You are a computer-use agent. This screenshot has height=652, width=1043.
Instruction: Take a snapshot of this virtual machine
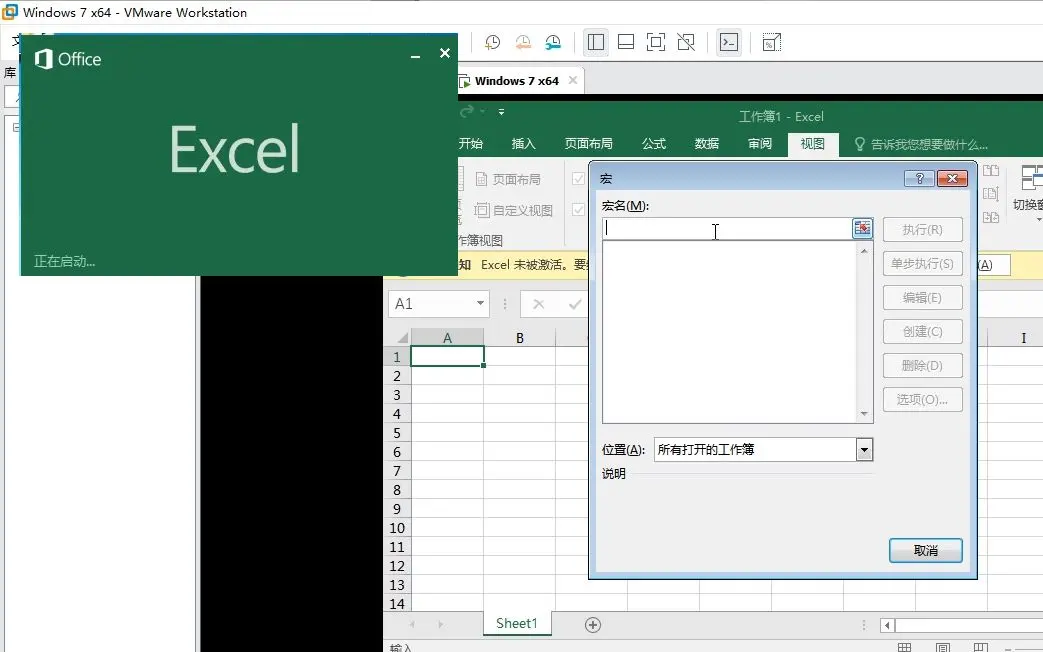492,43
